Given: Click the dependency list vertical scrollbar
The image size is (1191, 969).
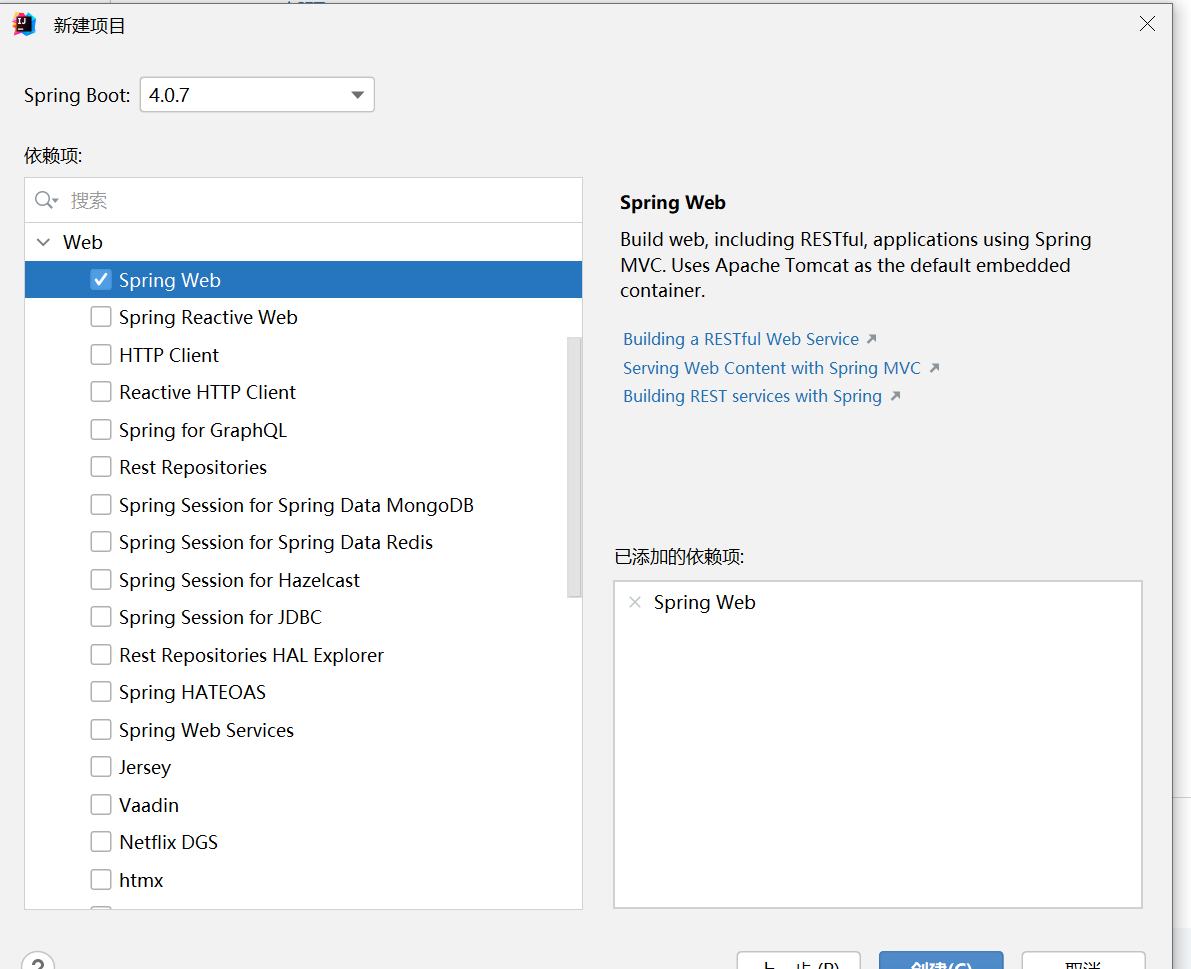Looking at the screenshot, I should pos(573,467).
